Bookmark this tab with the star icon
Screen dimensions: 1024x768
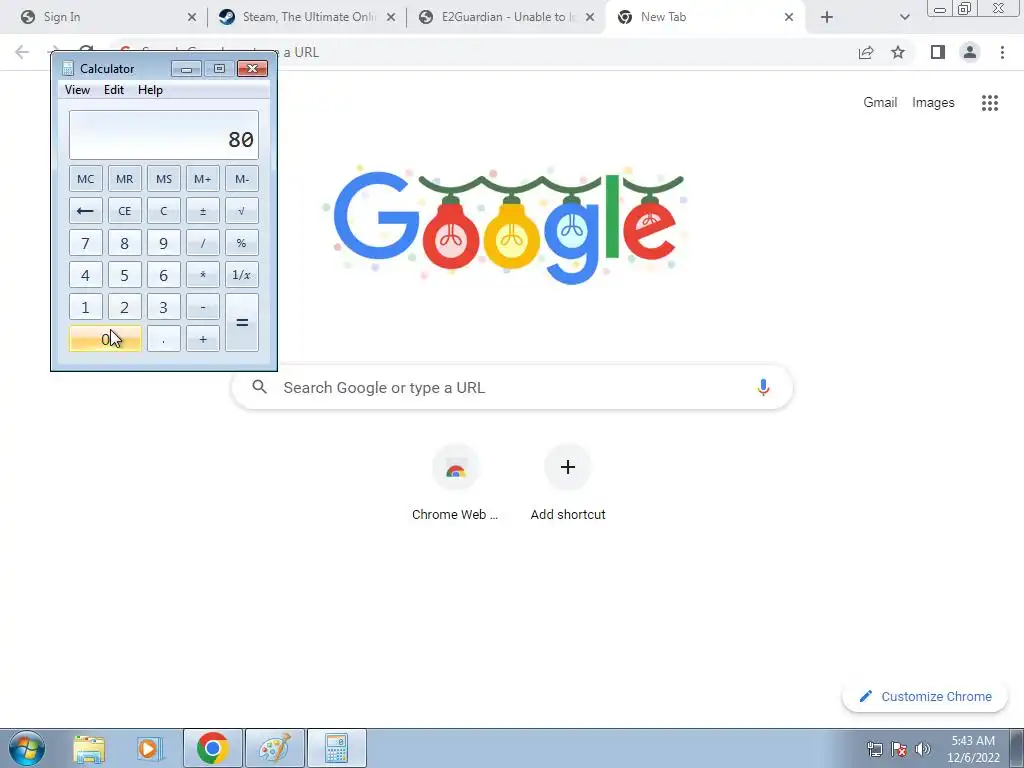point(898,52)
